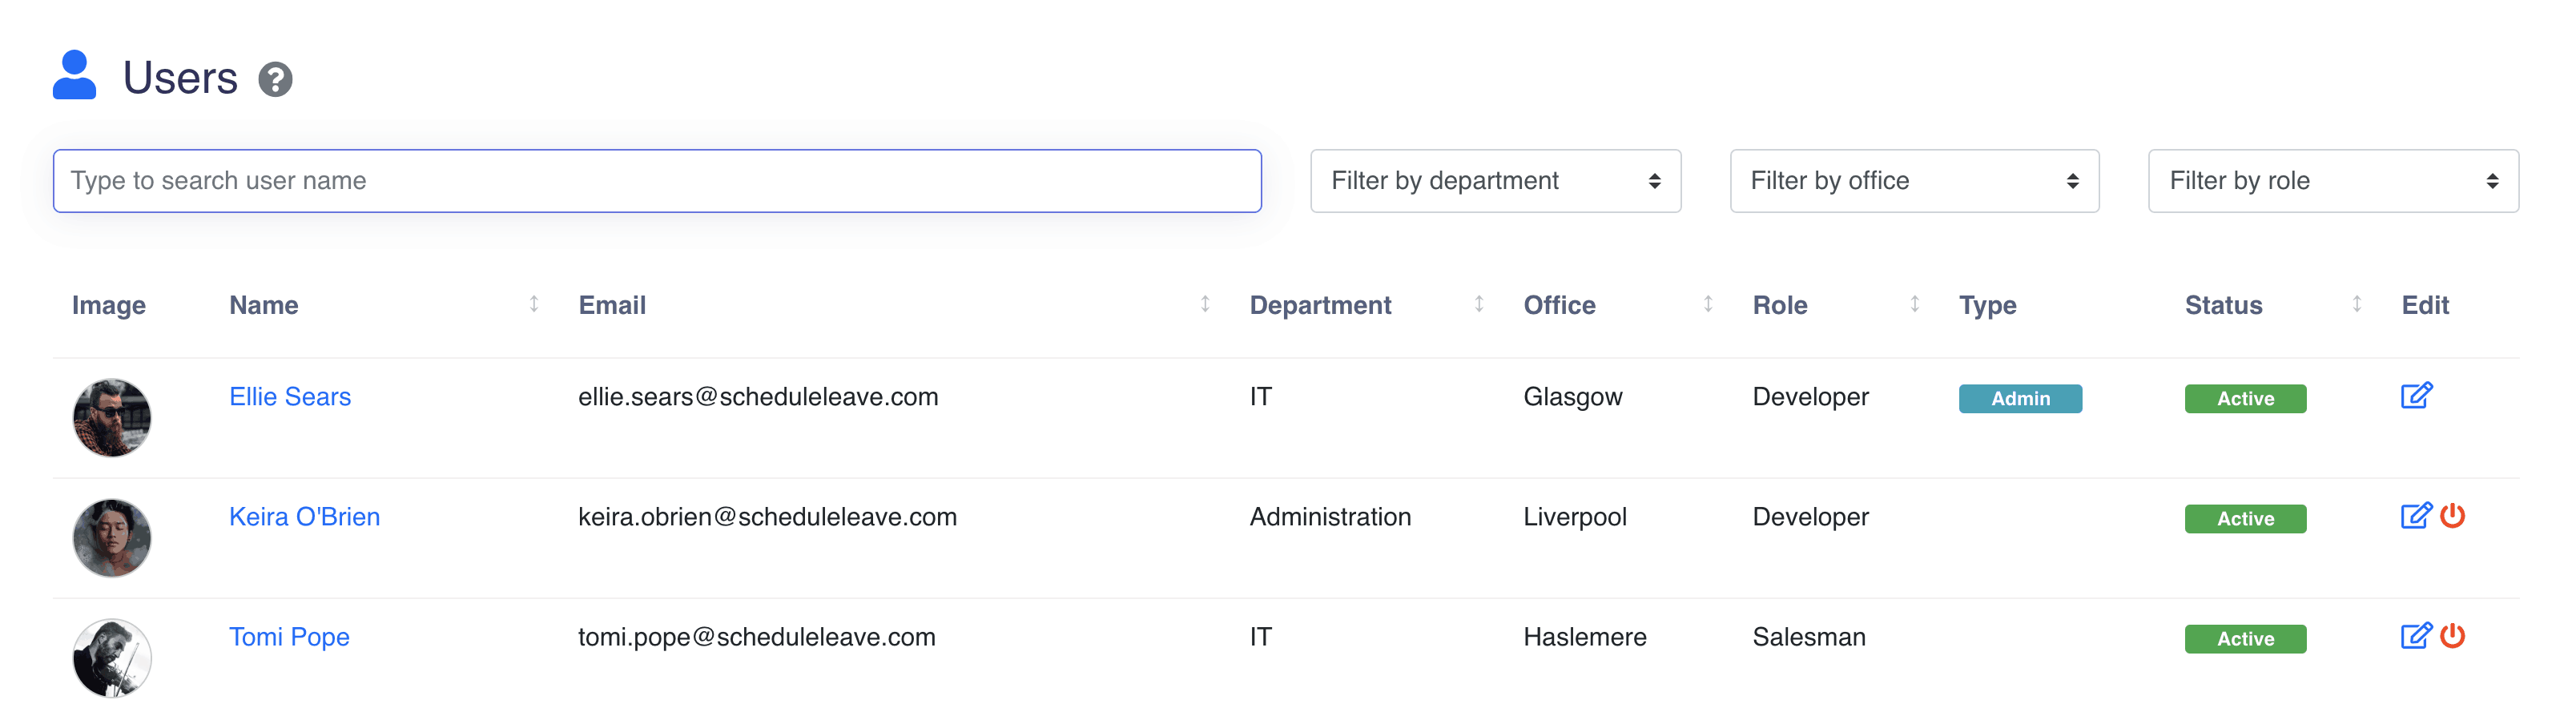The image size is (2576, 716).
Task: Expand the Filter by office dropdown
Action: coord(1914,181)
